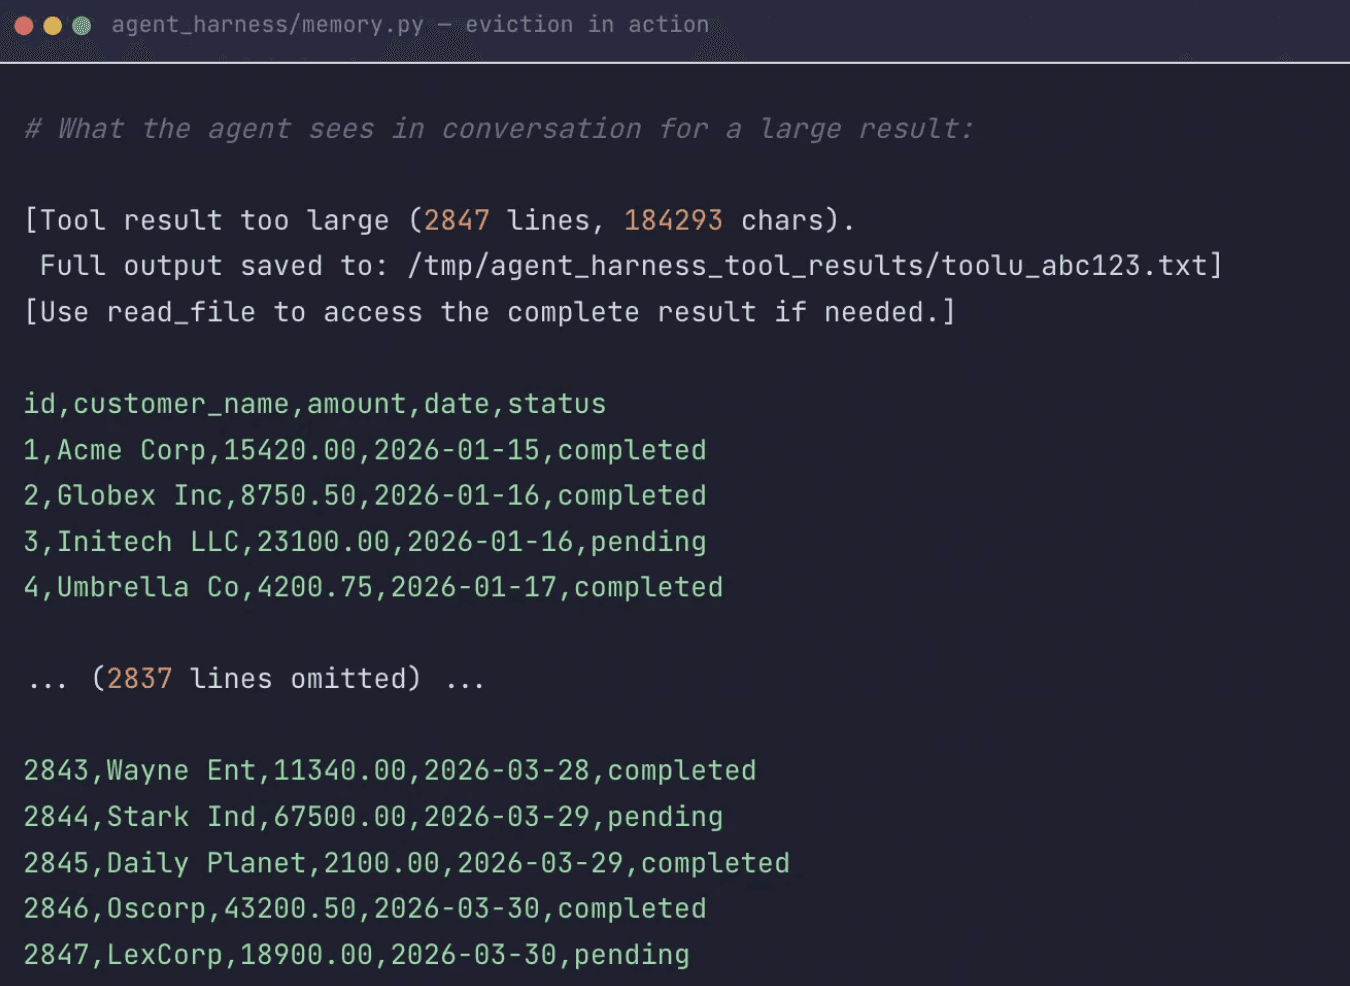Image resolution: width=1350 pixels, height=986 pixels.
Task: Select the Daily Planet entry
Action: click(405, 862)
